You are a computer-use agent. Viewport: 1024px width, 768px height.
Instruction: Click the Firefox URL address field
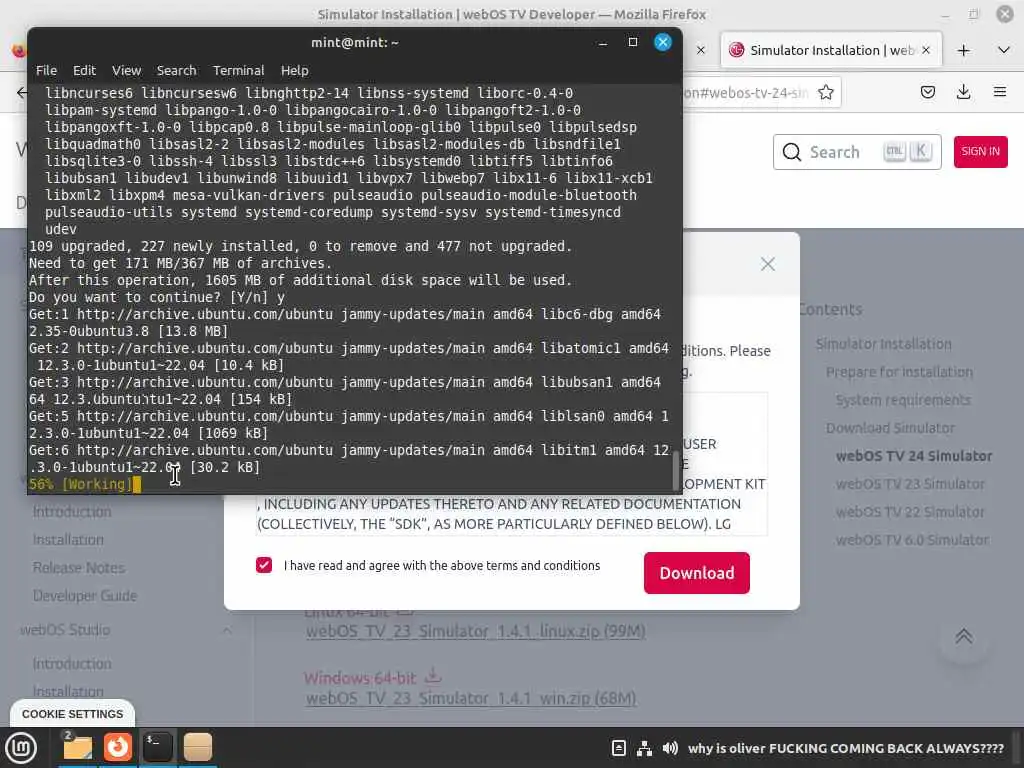click(744, 93)
